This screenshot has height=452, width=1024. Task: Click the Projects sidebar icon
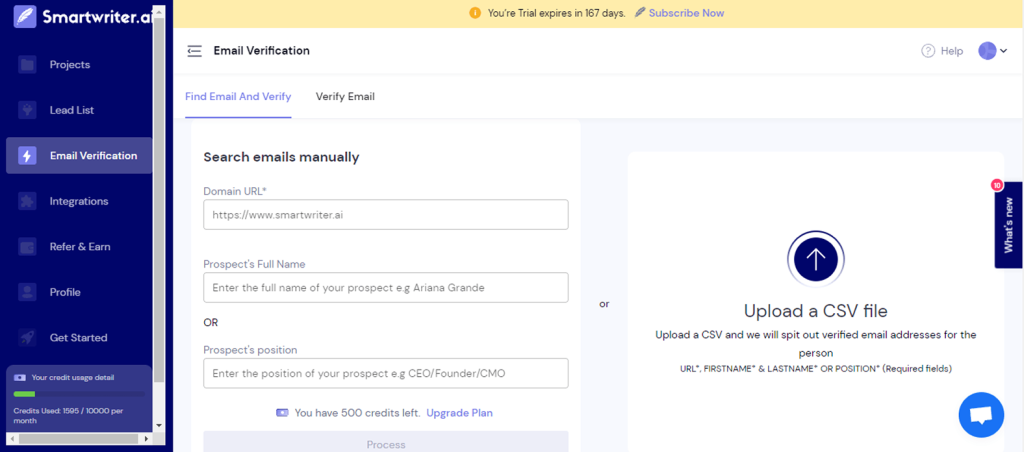pos(27,65)
